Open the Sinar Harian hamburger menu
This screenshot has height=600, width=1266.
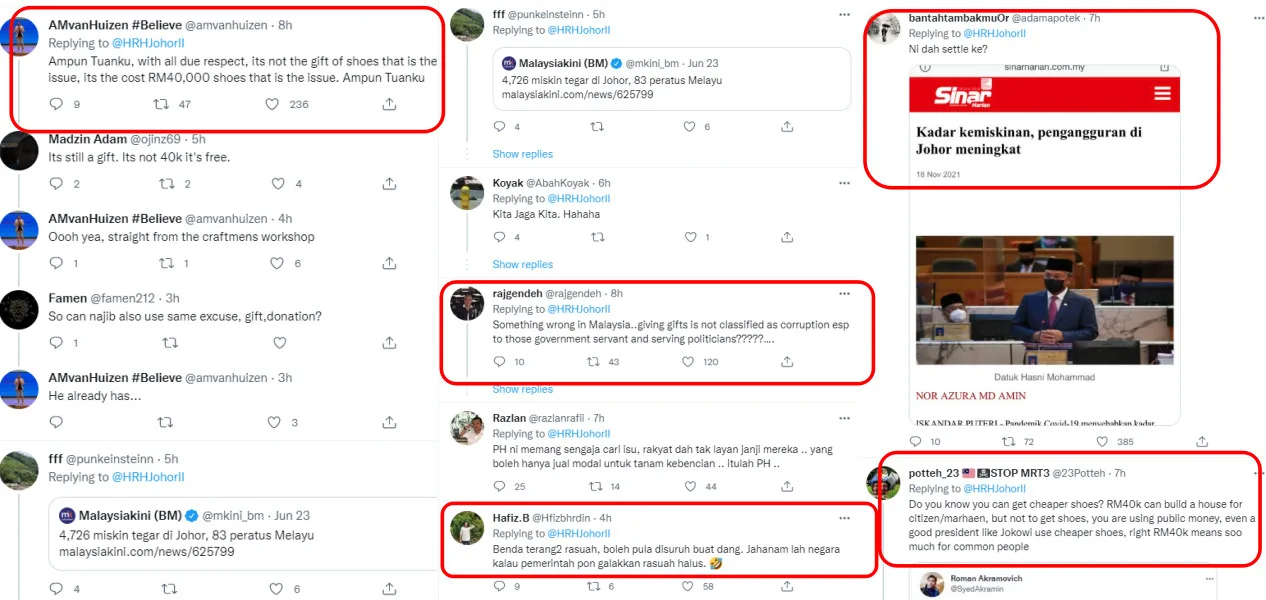(x=1162, y=94)
